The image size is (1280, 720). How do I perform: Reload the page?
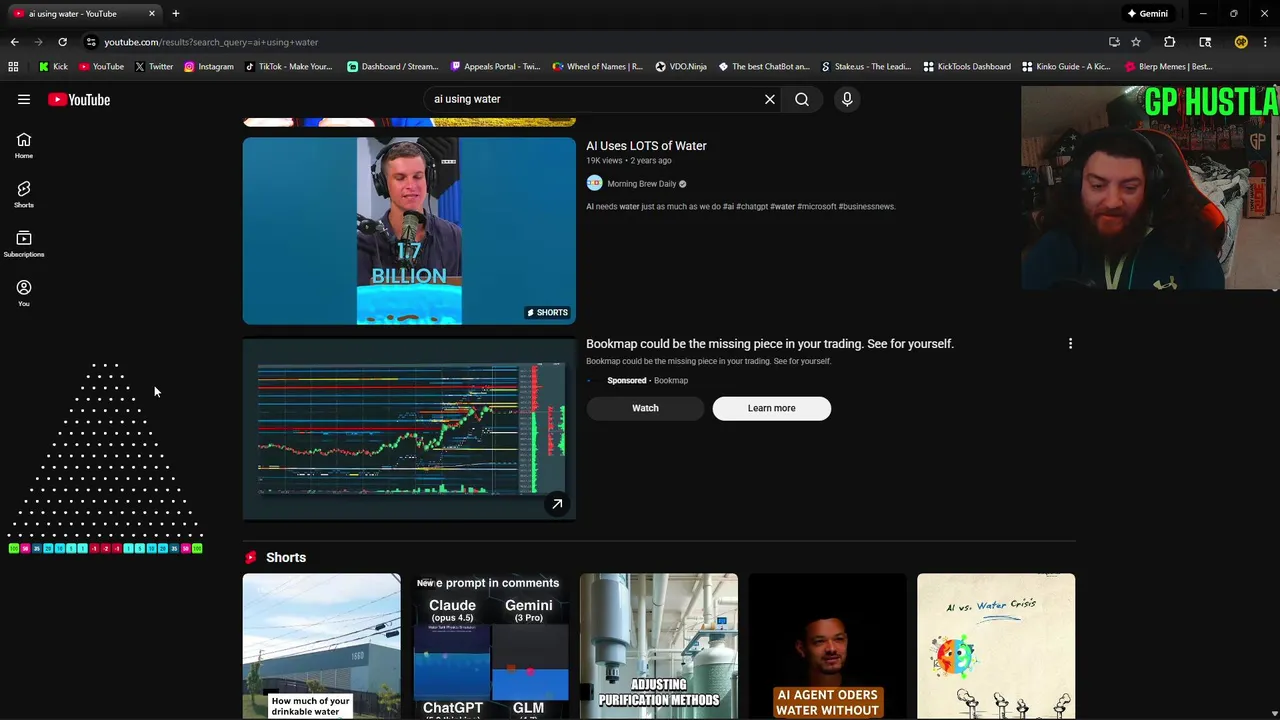tap(62, 42)
